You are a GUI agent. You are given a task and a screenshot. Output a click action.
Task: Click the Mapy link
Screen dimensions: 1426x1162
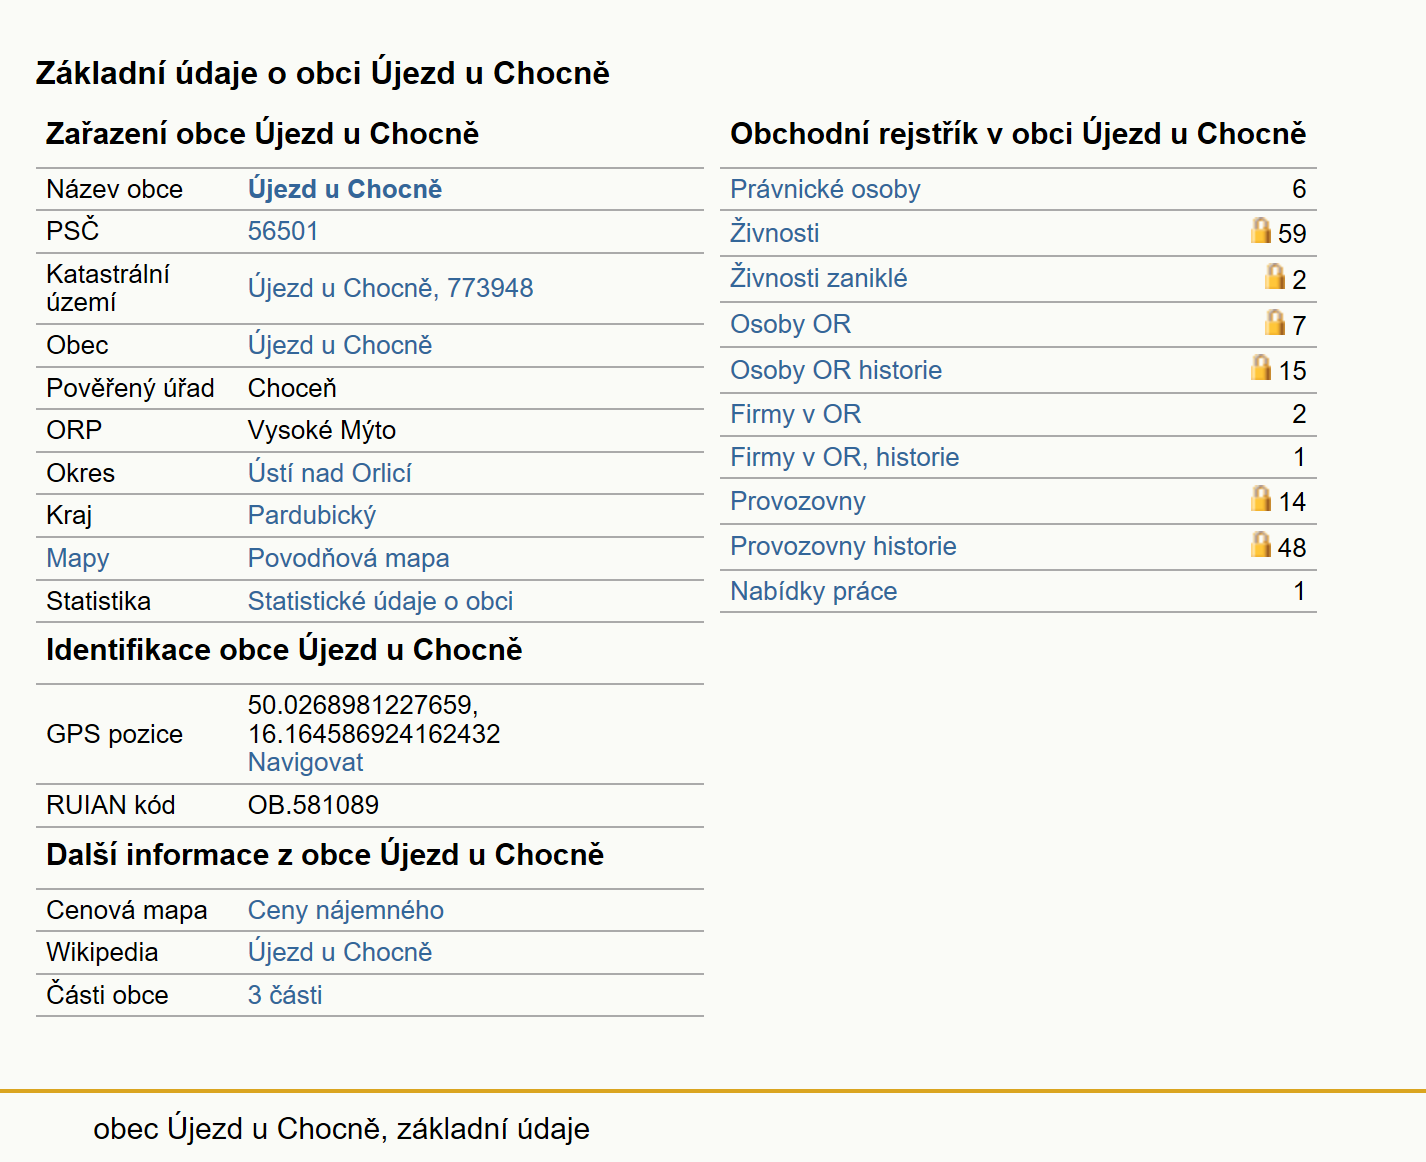point(78,558)
